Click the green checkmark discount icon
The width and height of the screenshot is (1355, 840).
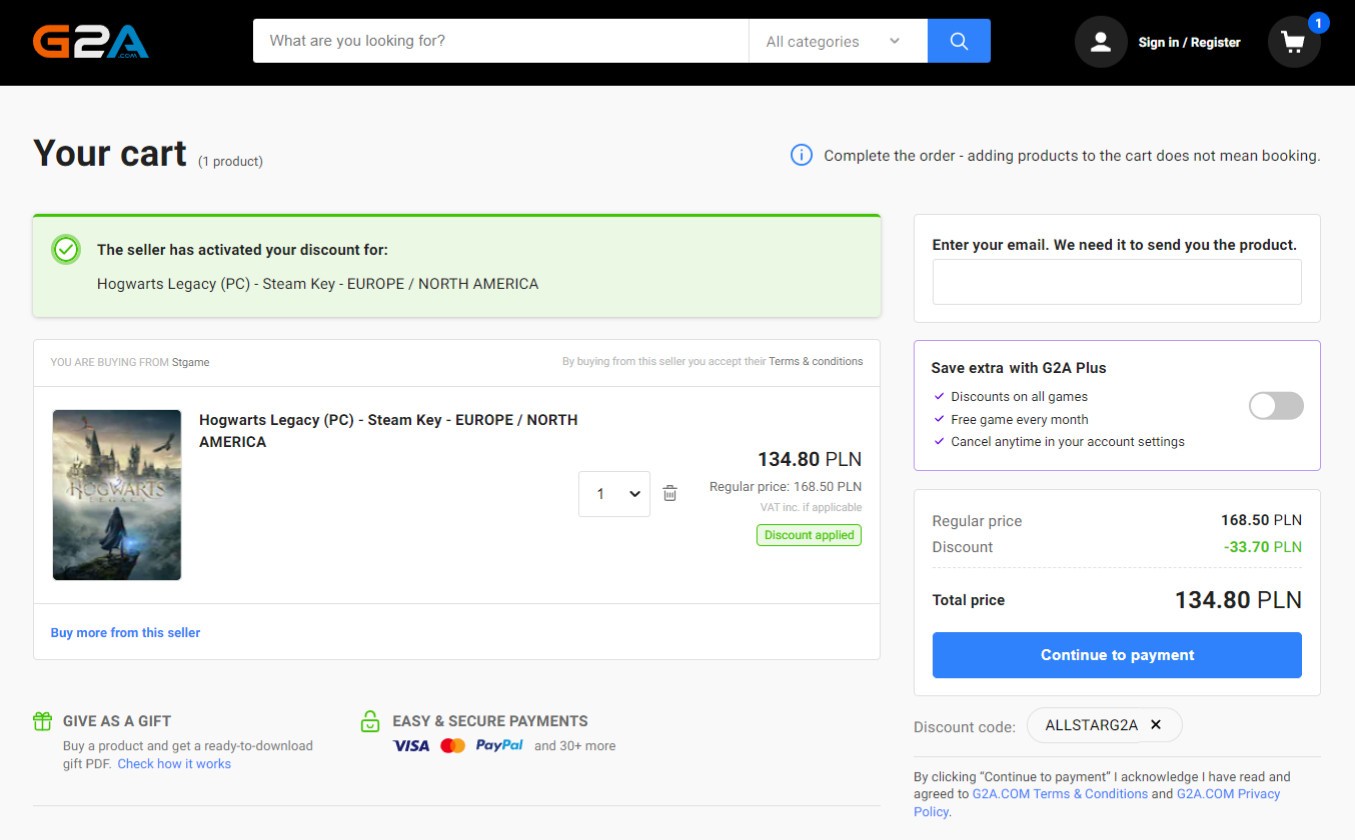pos(66,250)
